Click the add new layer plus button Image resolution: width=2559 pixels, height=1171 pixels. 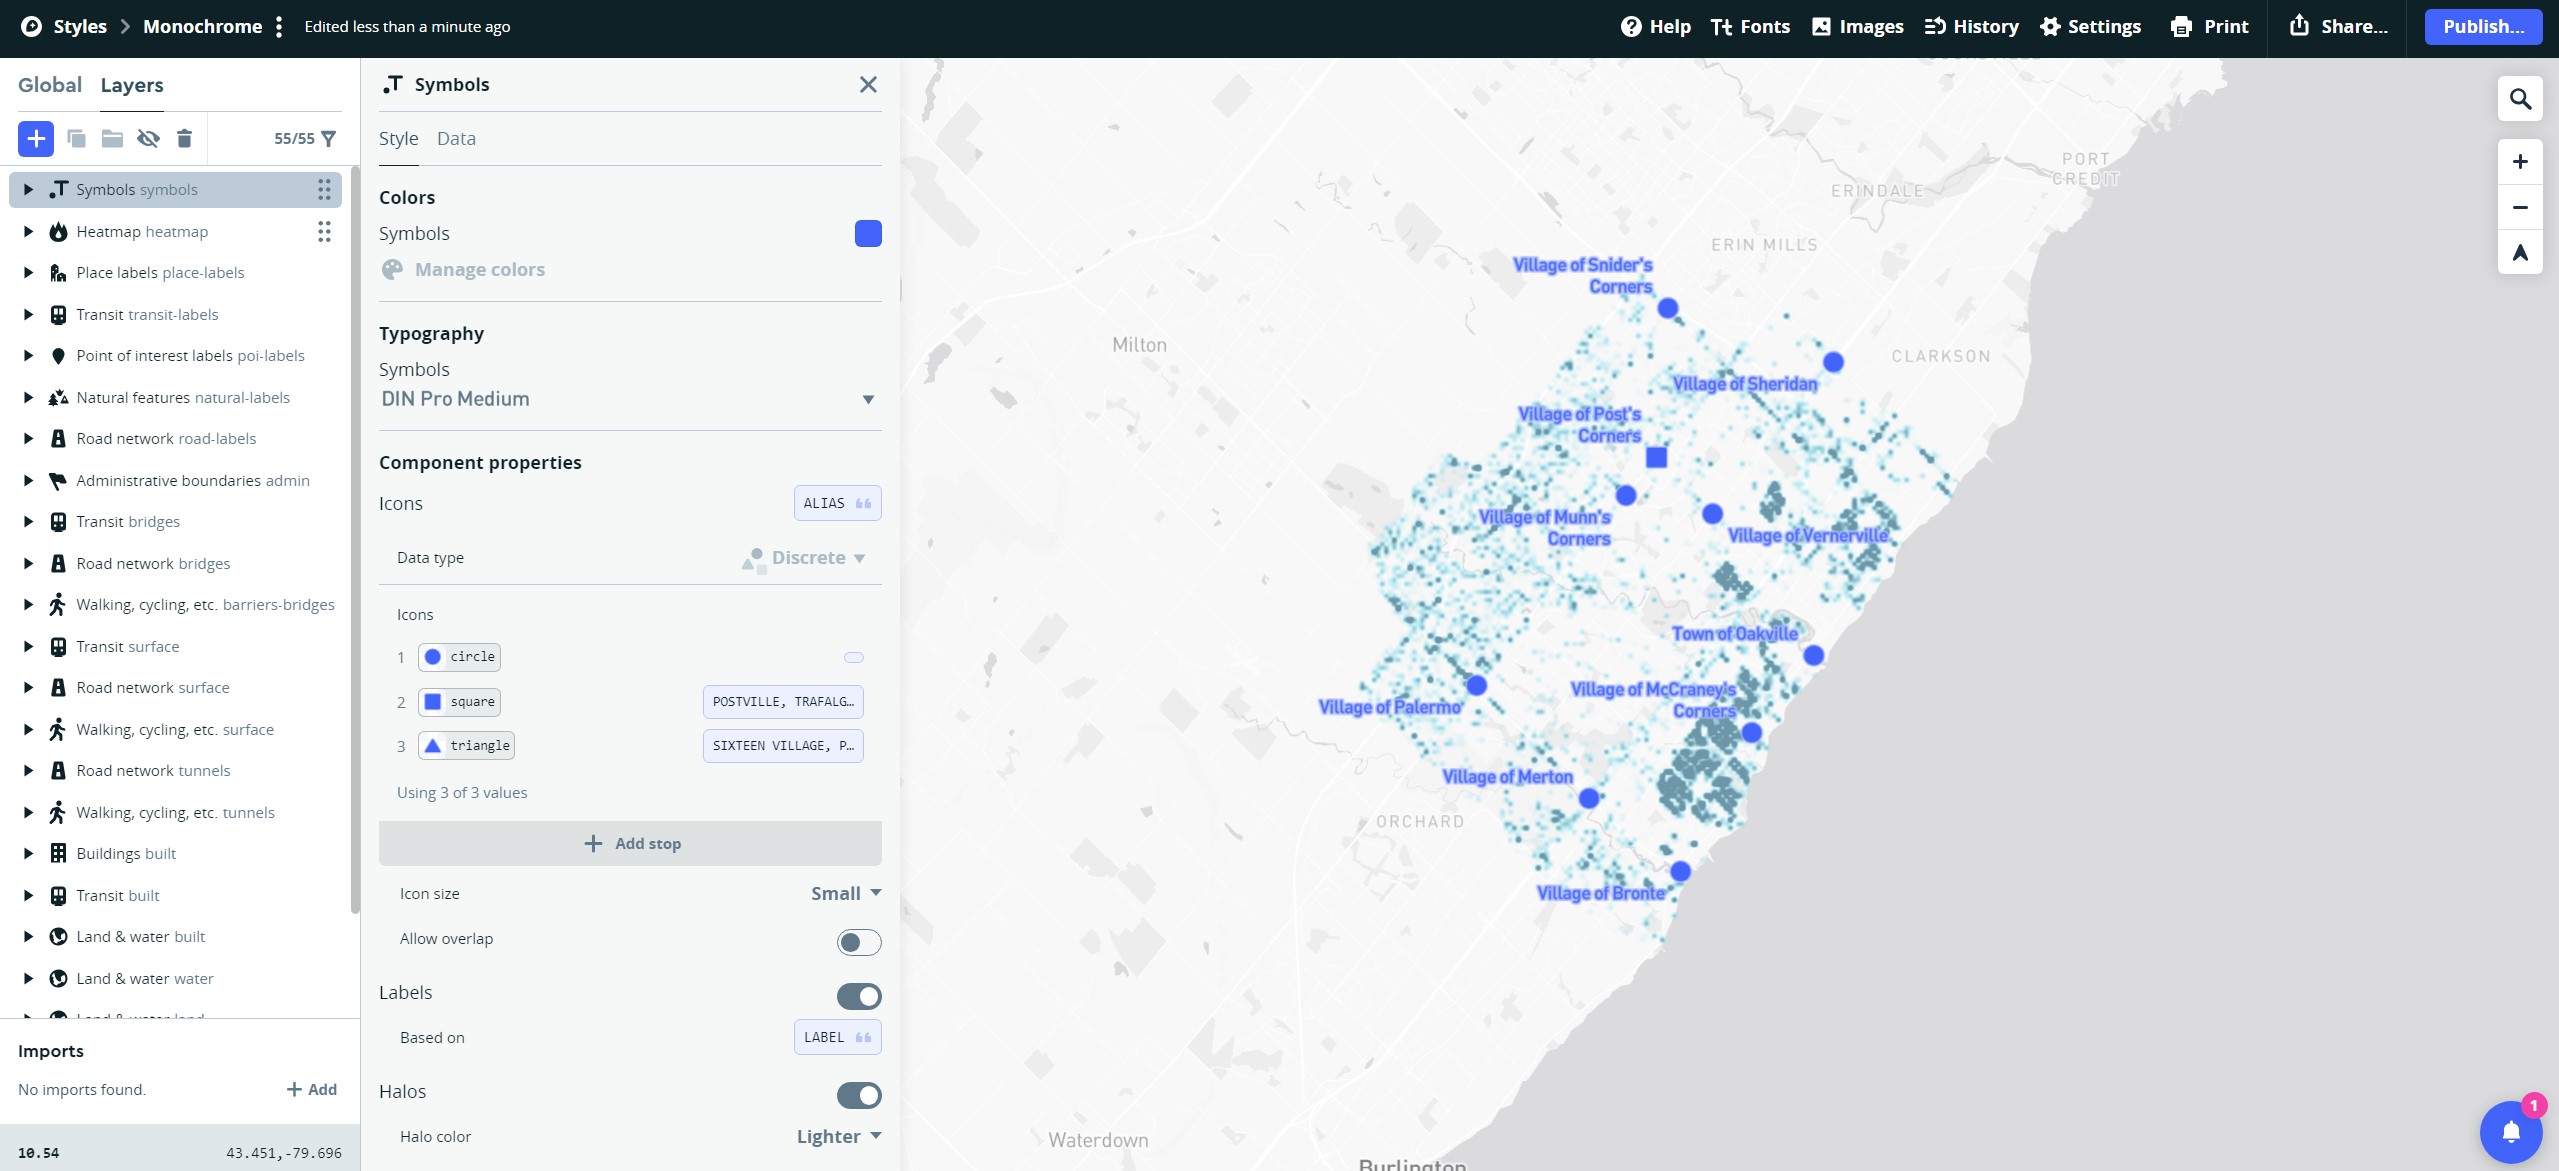pos(36,139)
